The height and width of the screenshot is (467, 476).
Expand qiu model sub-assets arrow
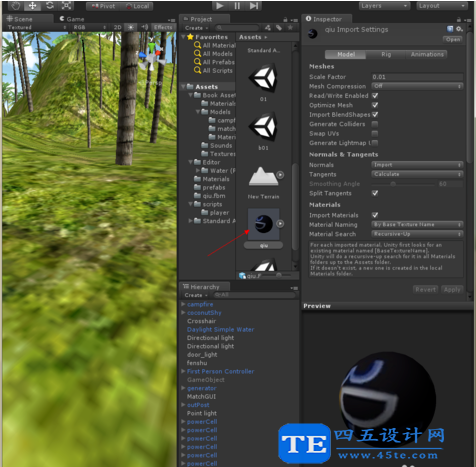click(x=280, y=224)
